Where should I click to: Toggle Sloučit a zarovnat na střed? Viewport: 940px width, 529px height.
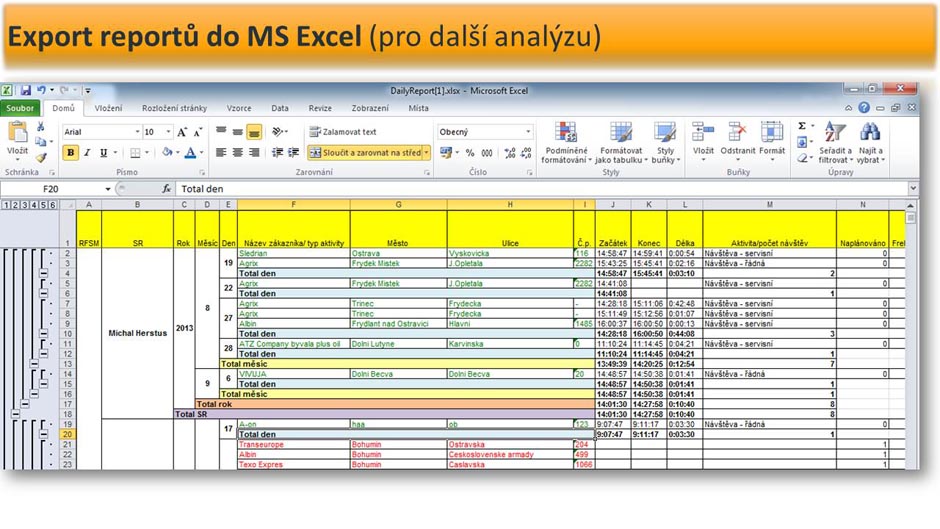click(x=365, y=153)
